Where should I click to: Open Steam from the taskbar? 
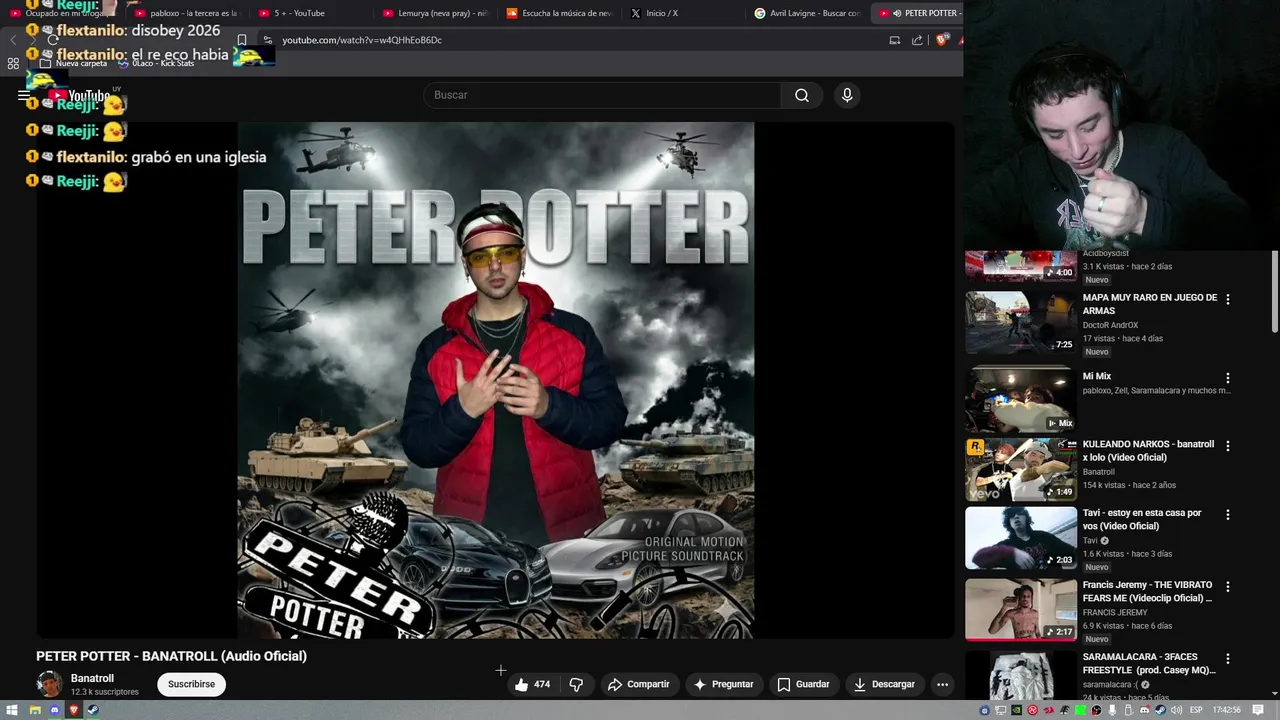click(93, 710)
